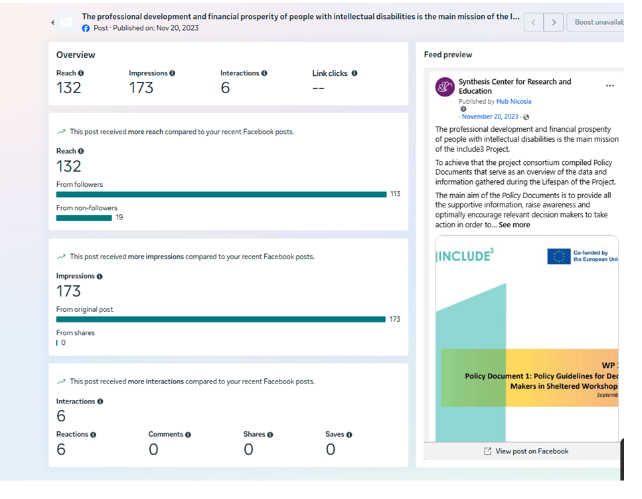
Task: Open the November 20, 2023 date link
Action: click(490, 117)
